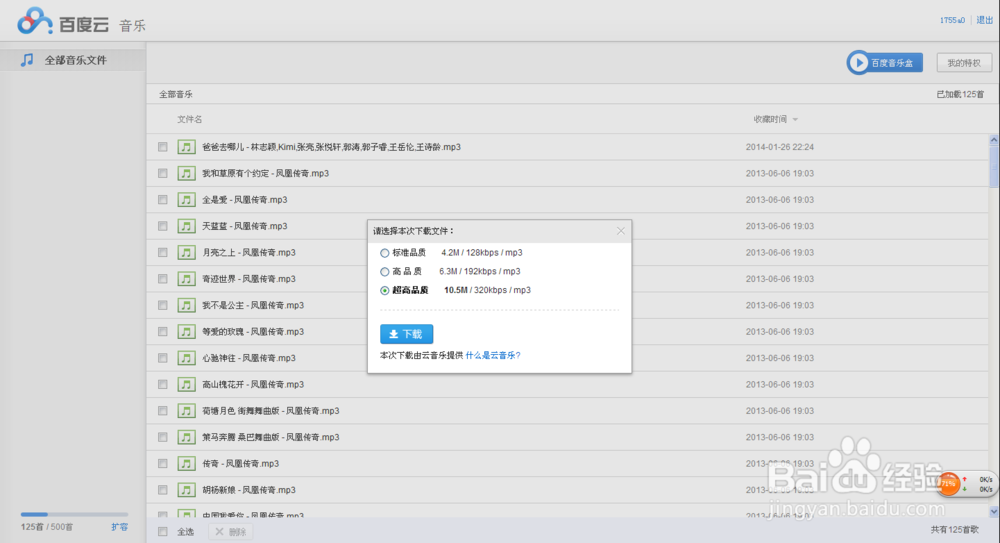
Task: Click the username link near 退出
Action: point(952,20)
